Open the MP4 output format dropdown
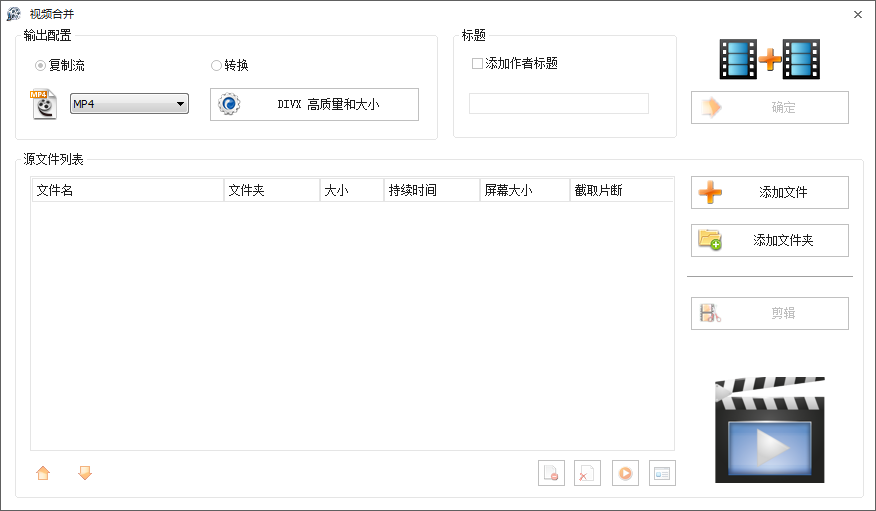 tap(129, 104)
